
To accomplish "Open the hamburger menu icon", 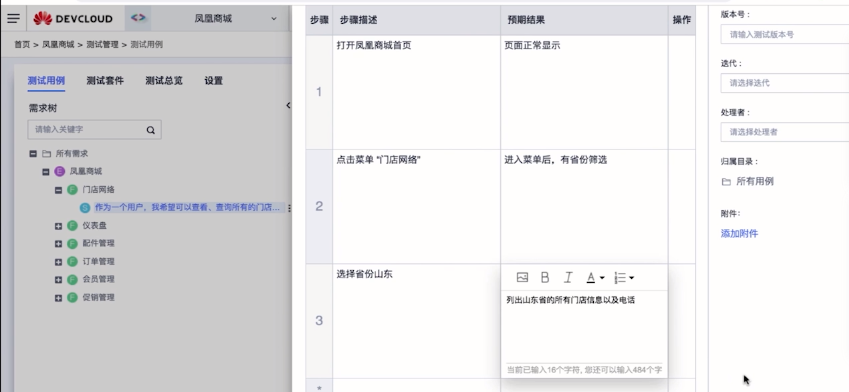I will click(14, 18).
